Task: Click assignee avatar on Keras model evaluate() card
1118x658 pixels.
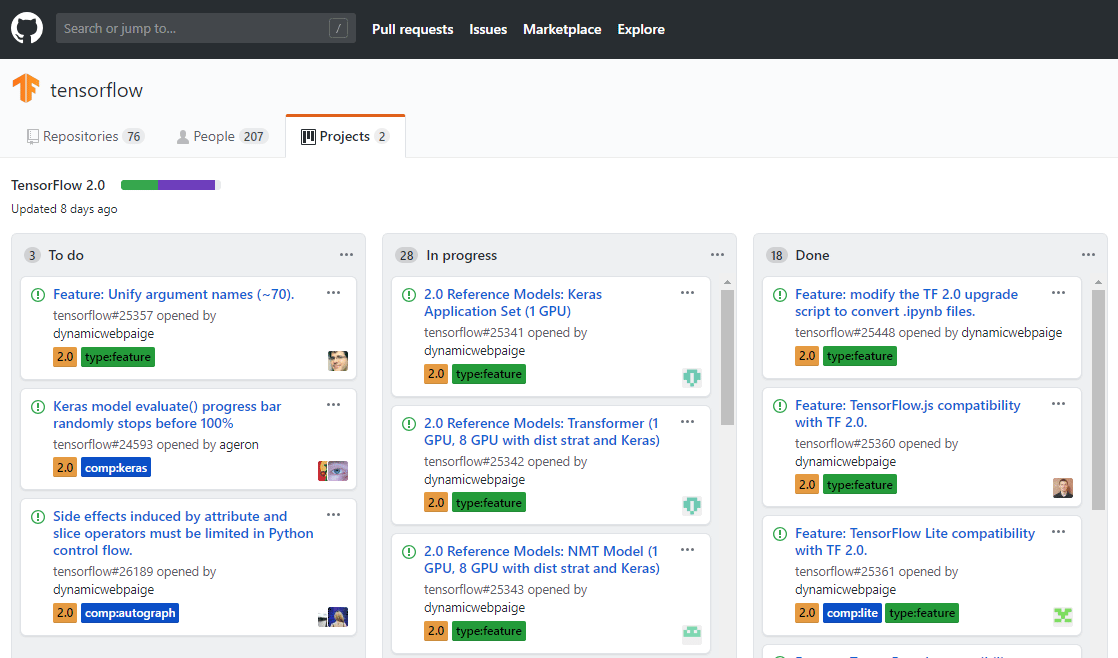Action: pyautogui.click(x=333, y=471)
